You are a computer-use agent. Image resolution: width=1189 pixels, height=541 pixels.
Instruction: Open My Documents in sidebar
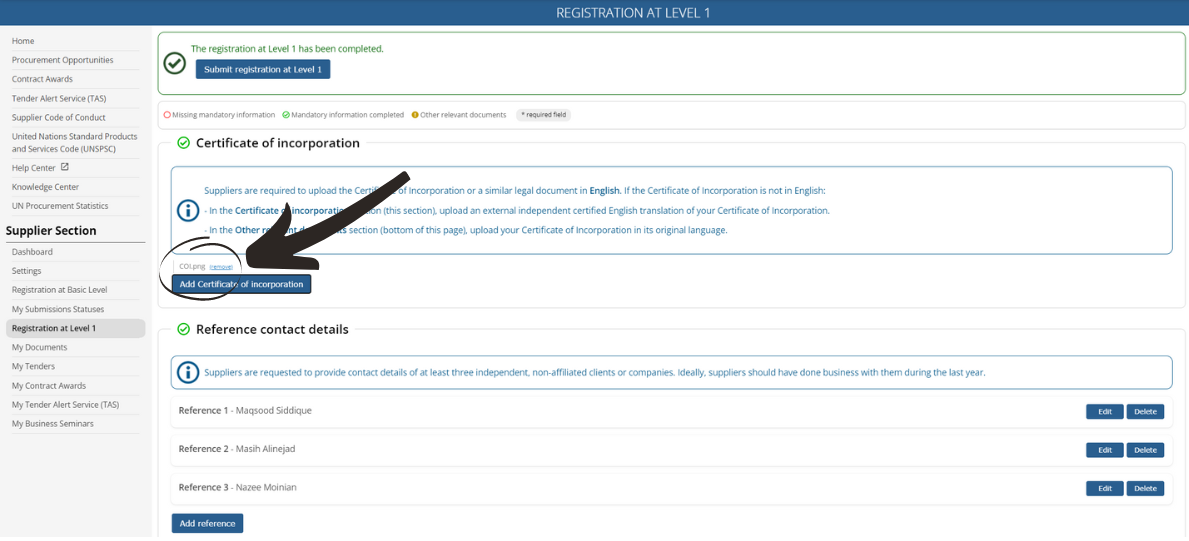pos(39,348)
